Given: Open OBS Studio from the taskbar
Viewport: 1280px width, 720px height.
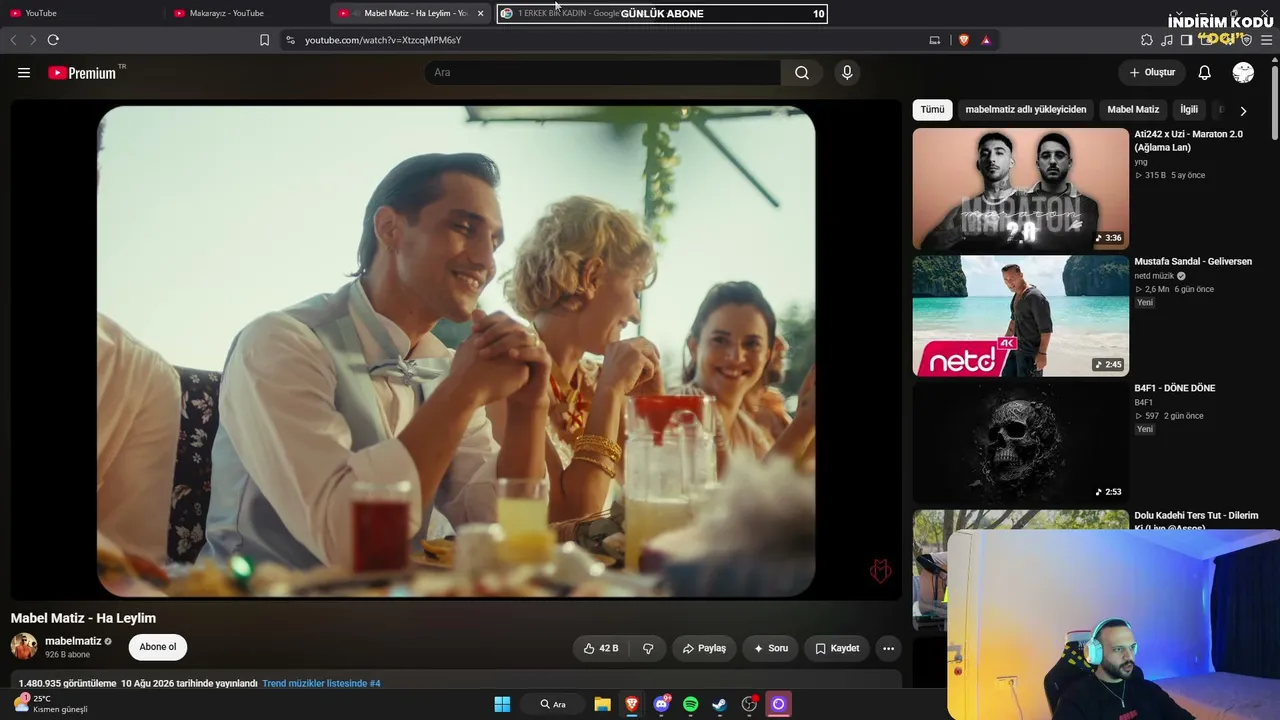Looking at the screenshot, I should coord(749,704).
